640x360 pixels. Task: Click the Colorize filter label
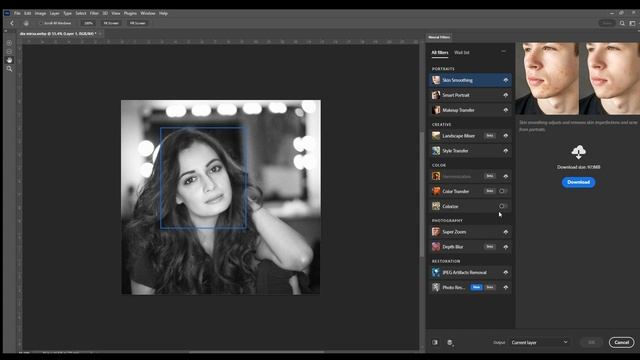450,207
